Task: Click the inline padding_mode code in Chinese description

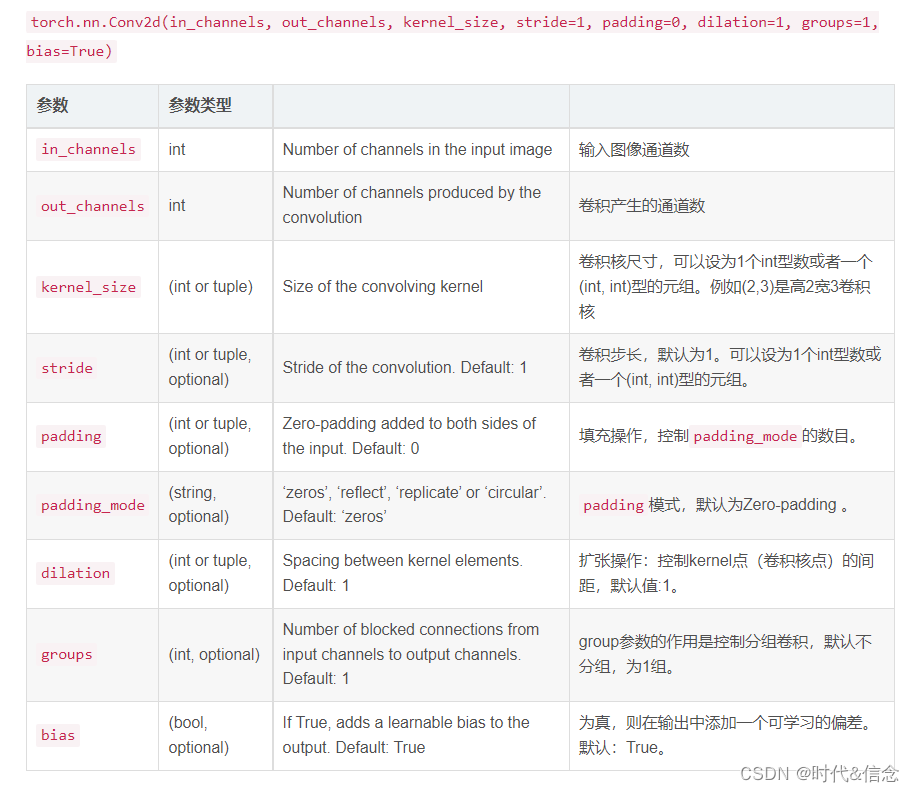Action: pos(745,436)
